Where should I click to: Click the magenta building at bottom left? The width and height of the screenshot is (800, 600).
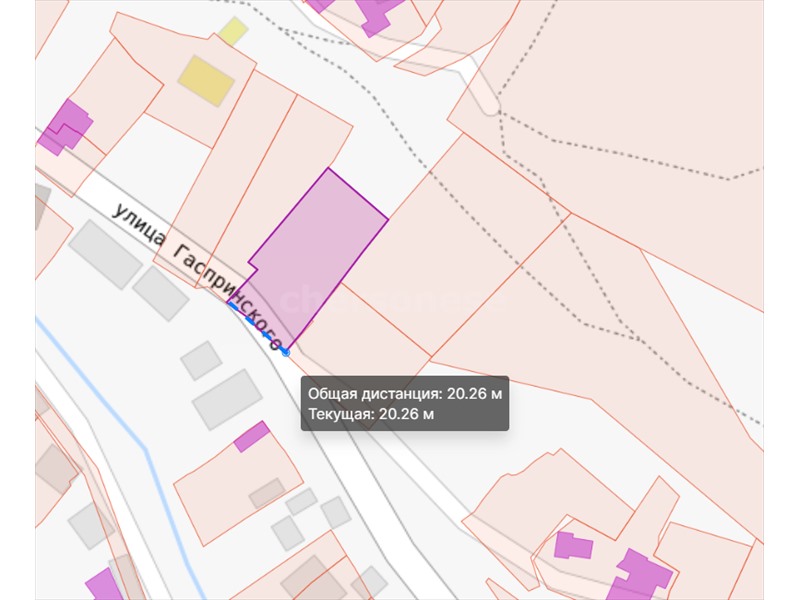pos(102,585)
